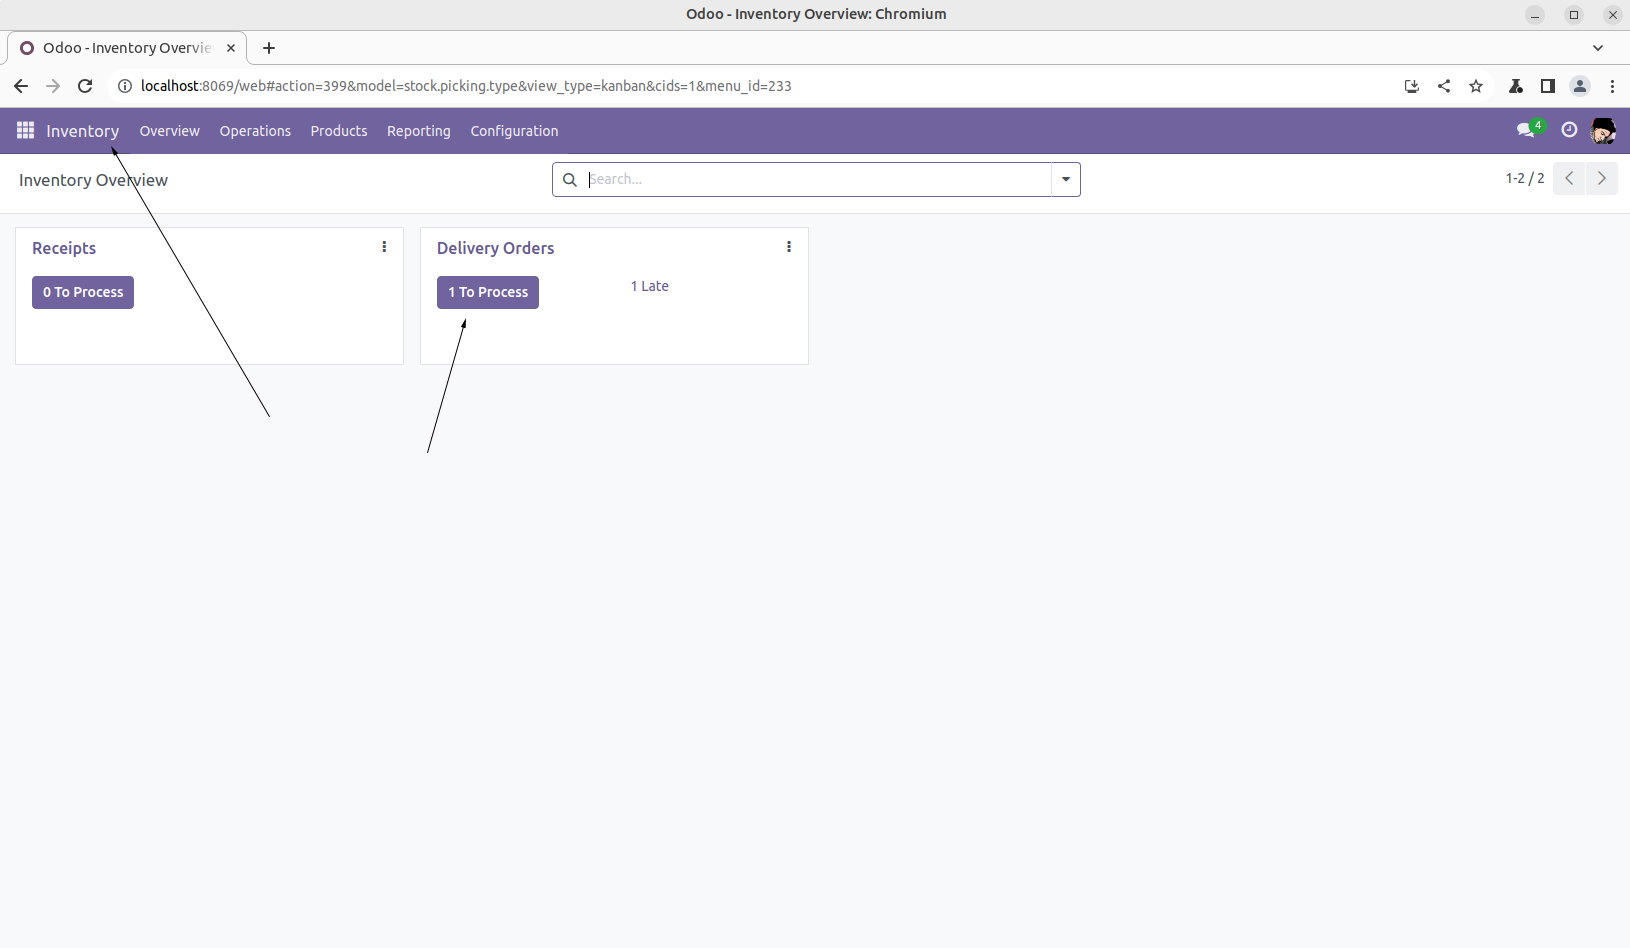The height and width of the screenshot is (948, 1630).
Task: Focus the Search input field
Action: point(815,180)
